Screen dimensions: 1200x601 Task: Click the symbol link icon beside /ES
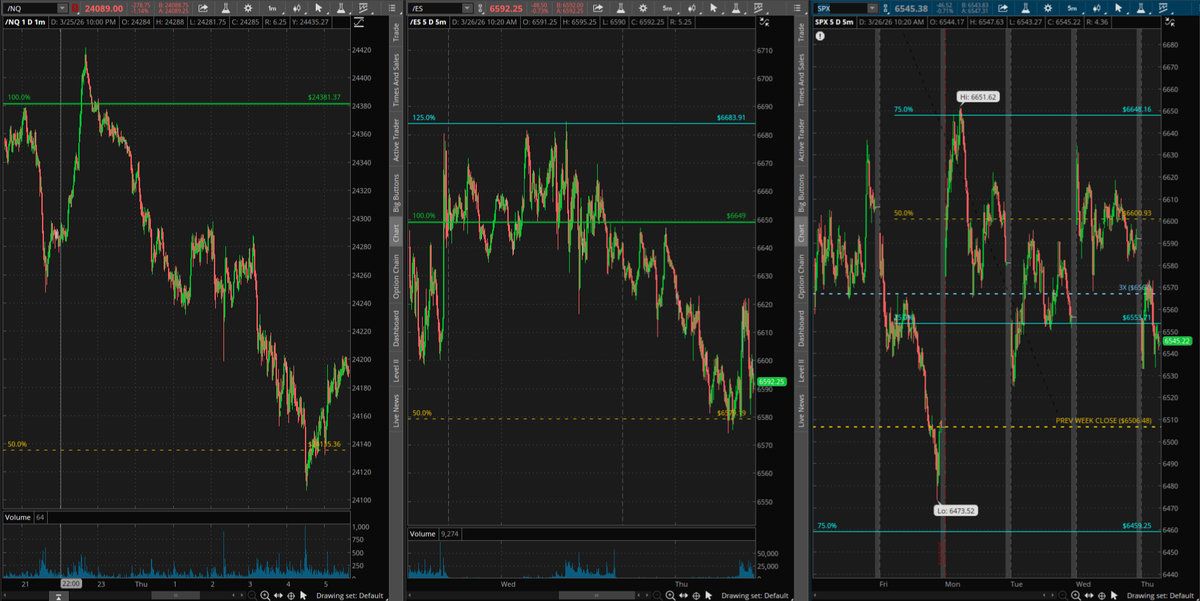[x=480, y=8]
